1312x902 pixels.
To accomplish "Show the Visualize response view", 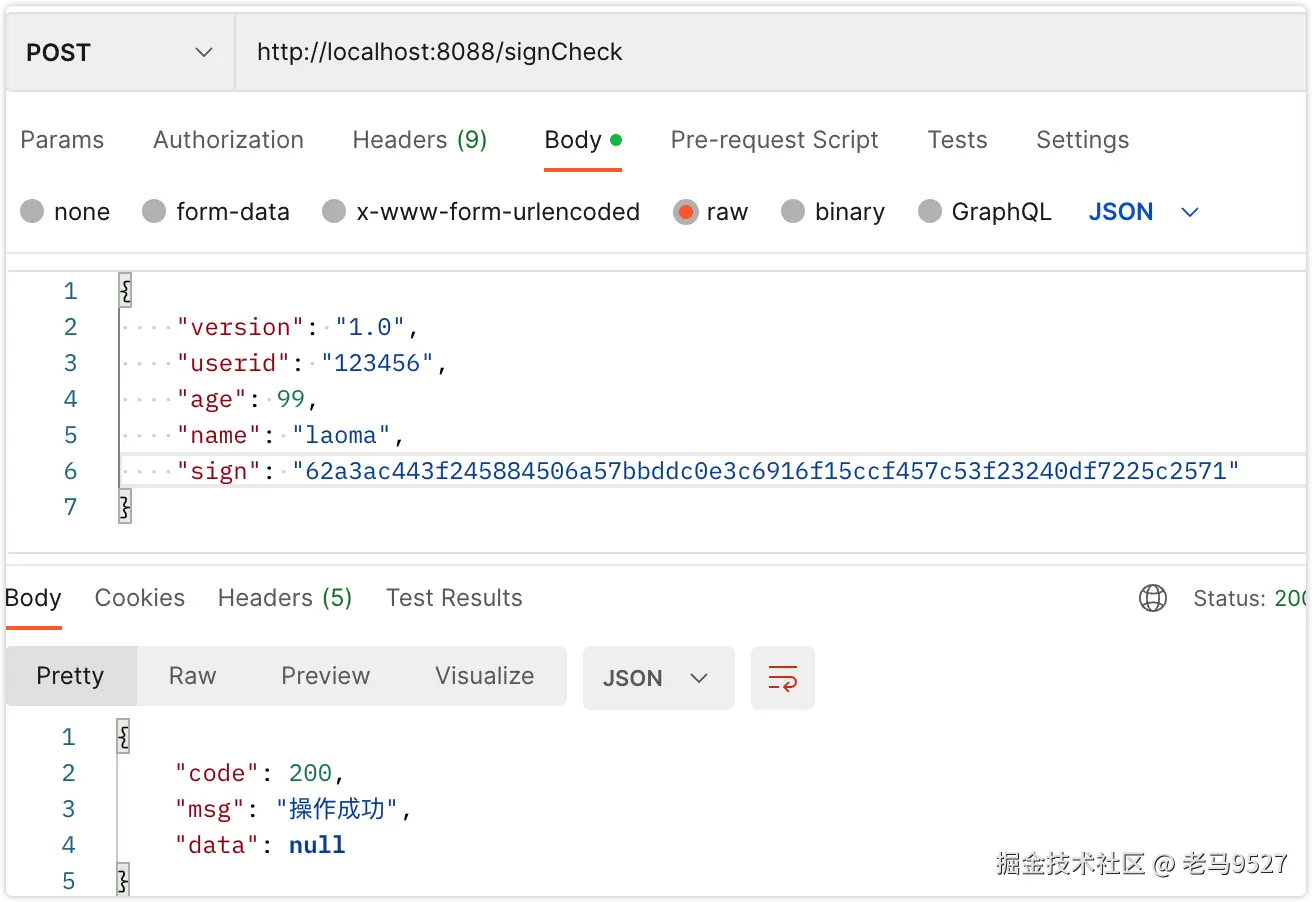I will [x=484, y=676].
